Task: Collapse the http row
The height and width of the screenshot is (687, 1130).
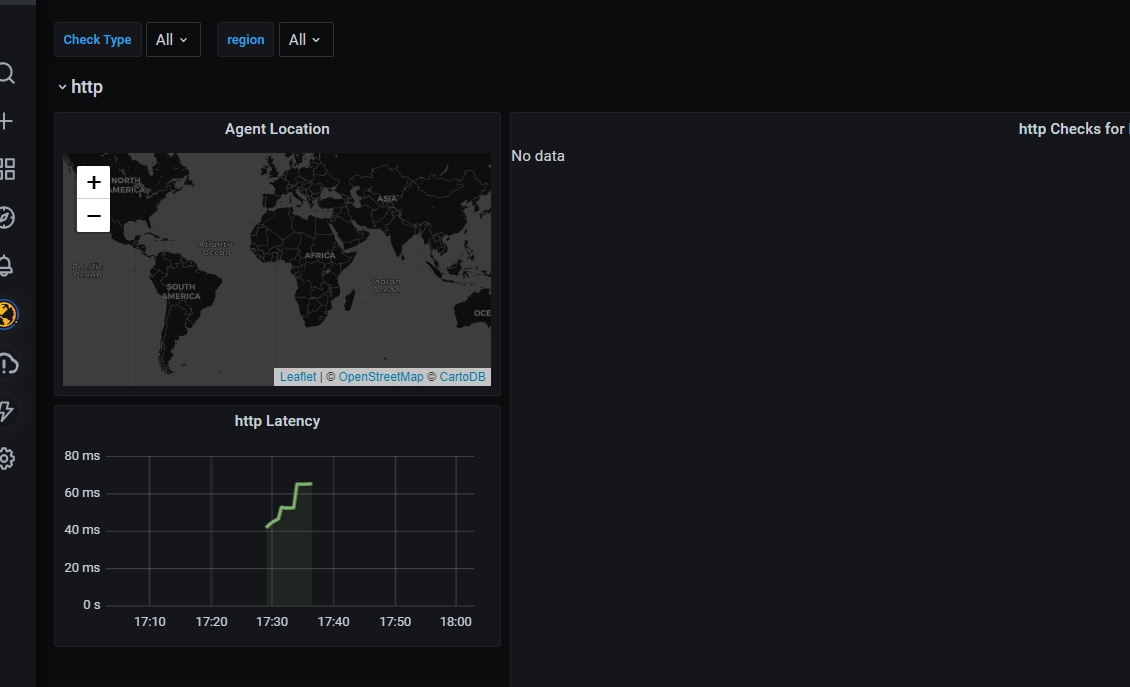Action: pos(63,87)
